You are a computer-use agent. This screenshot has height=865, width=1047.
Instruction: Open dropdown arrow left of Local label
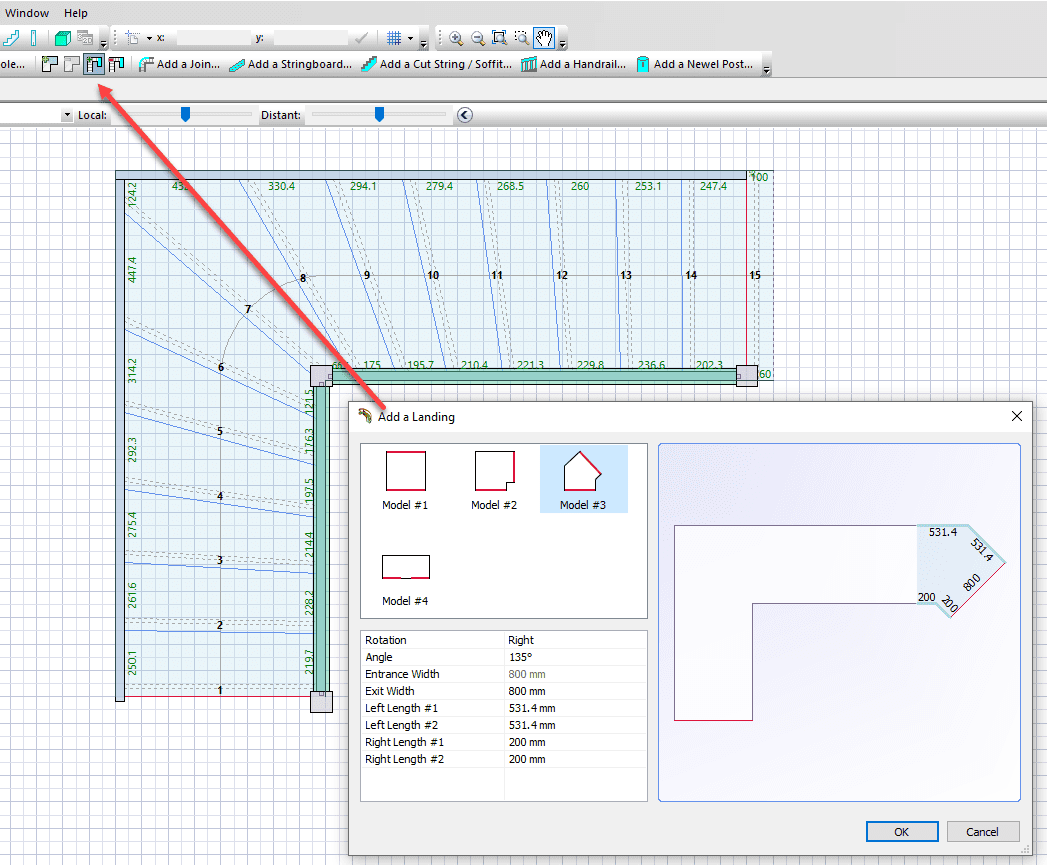pyautogui.click(x=67, y=115)
